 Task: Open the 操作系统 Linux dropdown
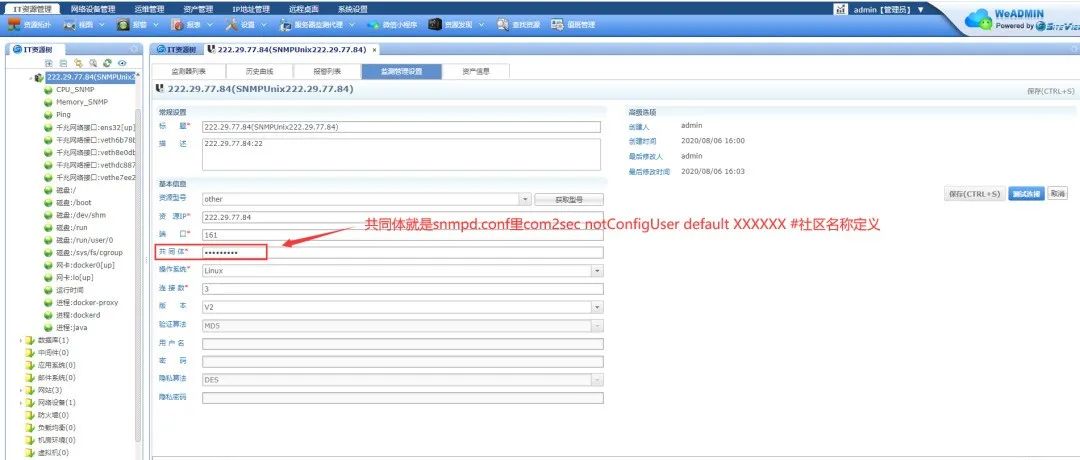click(597, 271)
